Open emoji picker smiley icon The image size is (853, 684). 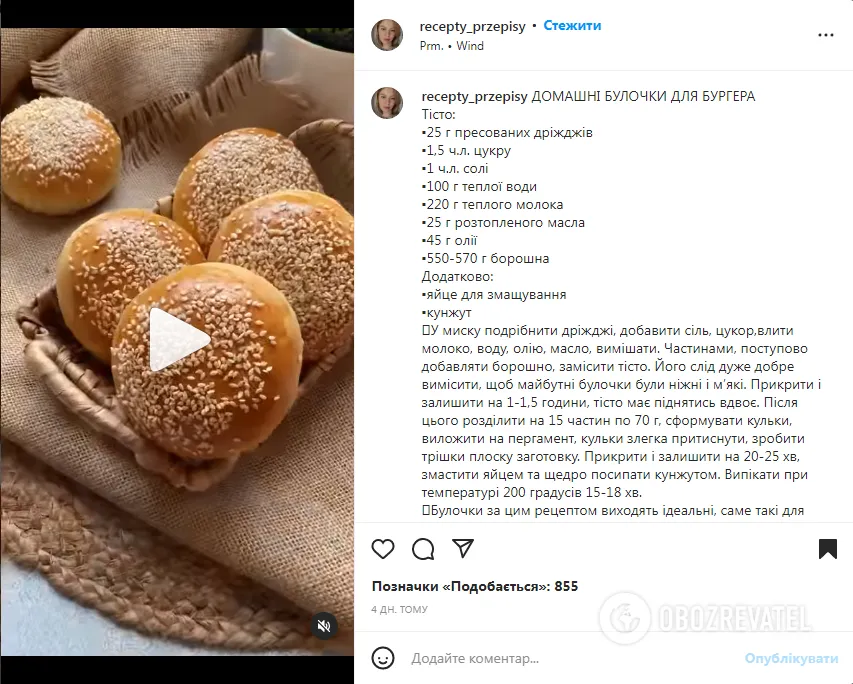pyautogui.click(x=383, y=658)
